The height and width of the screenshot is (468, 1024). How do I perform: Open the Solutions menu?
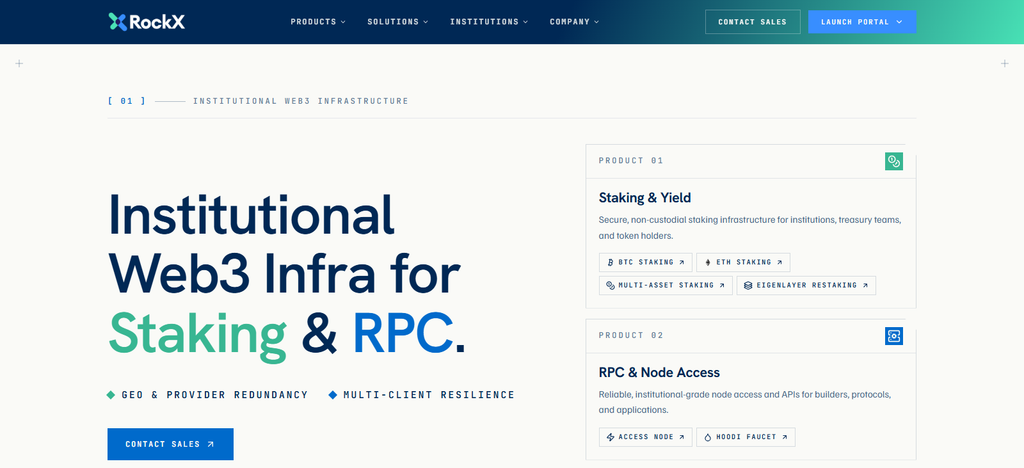(398, 22)
